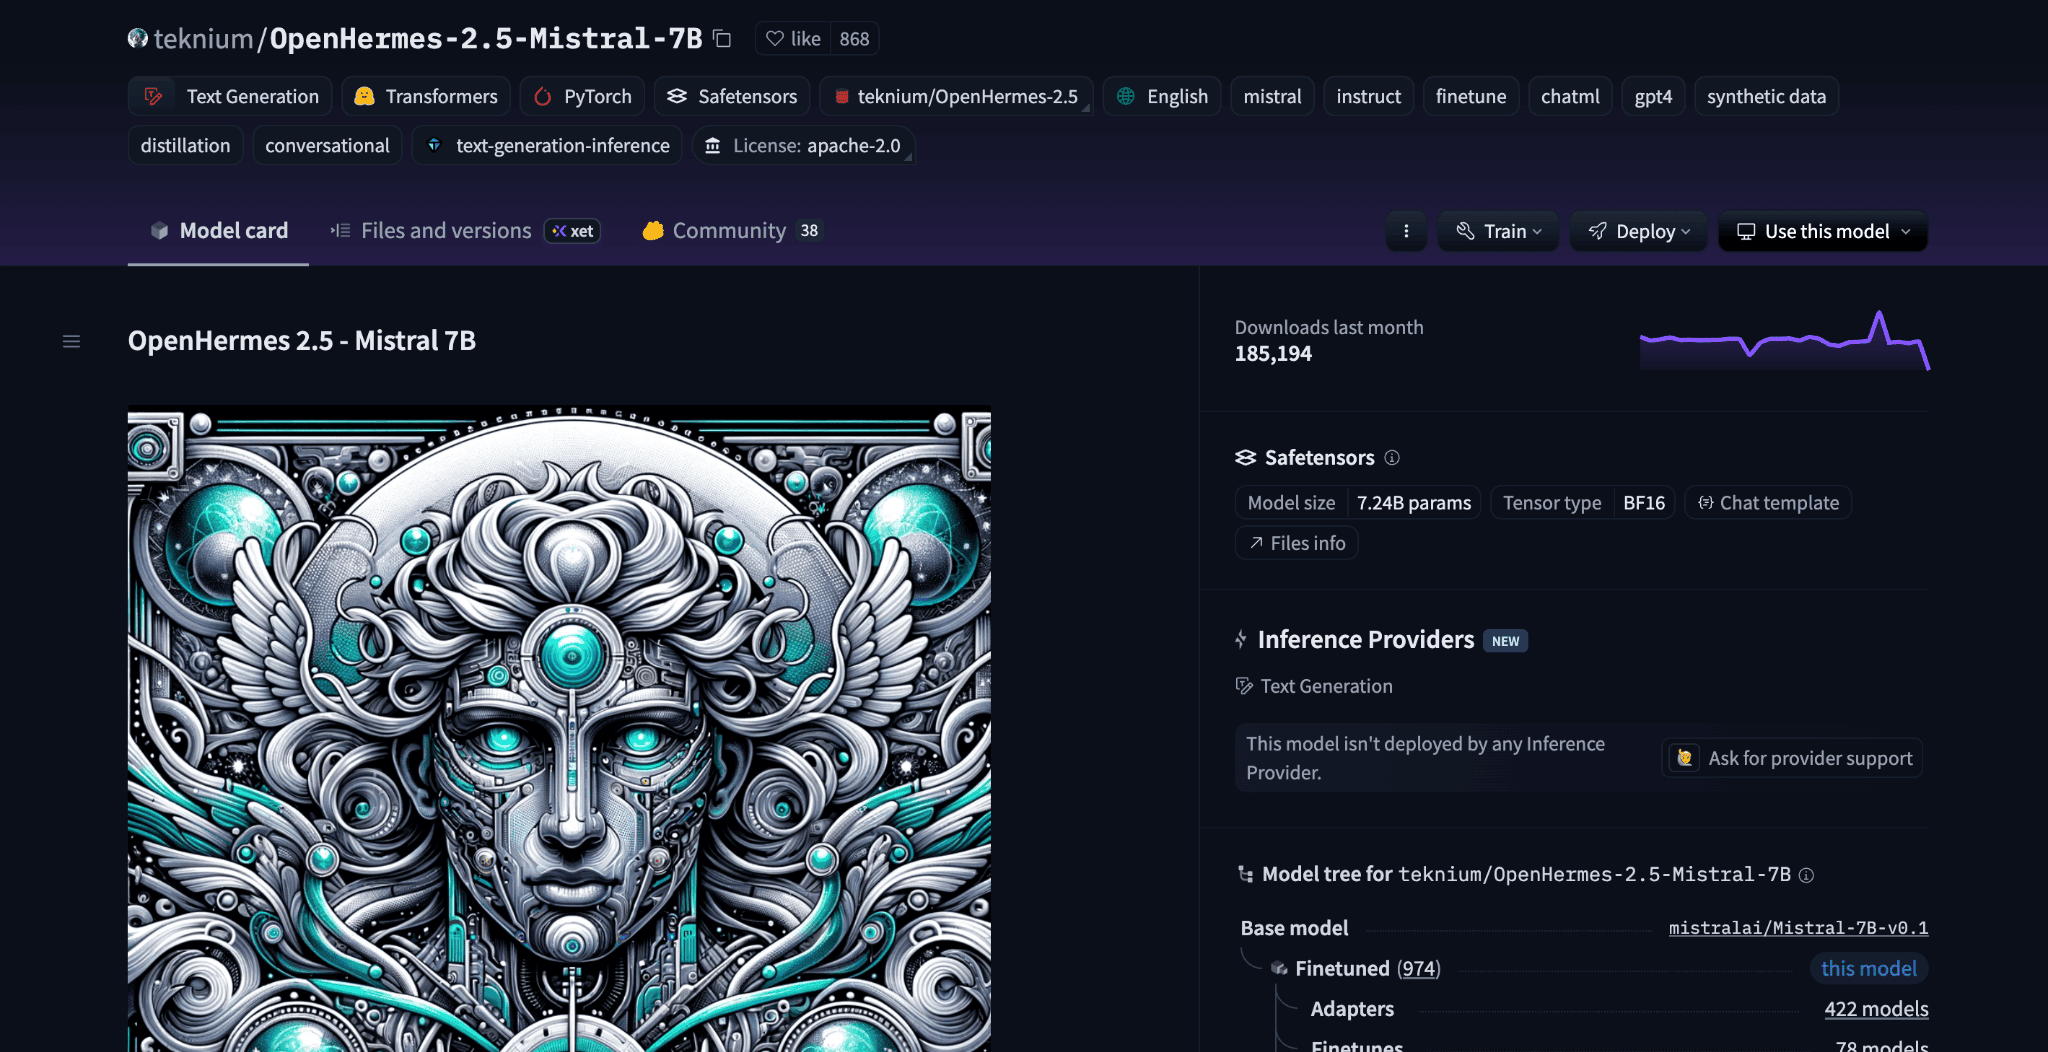Viewport: 2048px width, 1052px height.
Task: Click the downloads last month chart
Action: (1784, 341)
